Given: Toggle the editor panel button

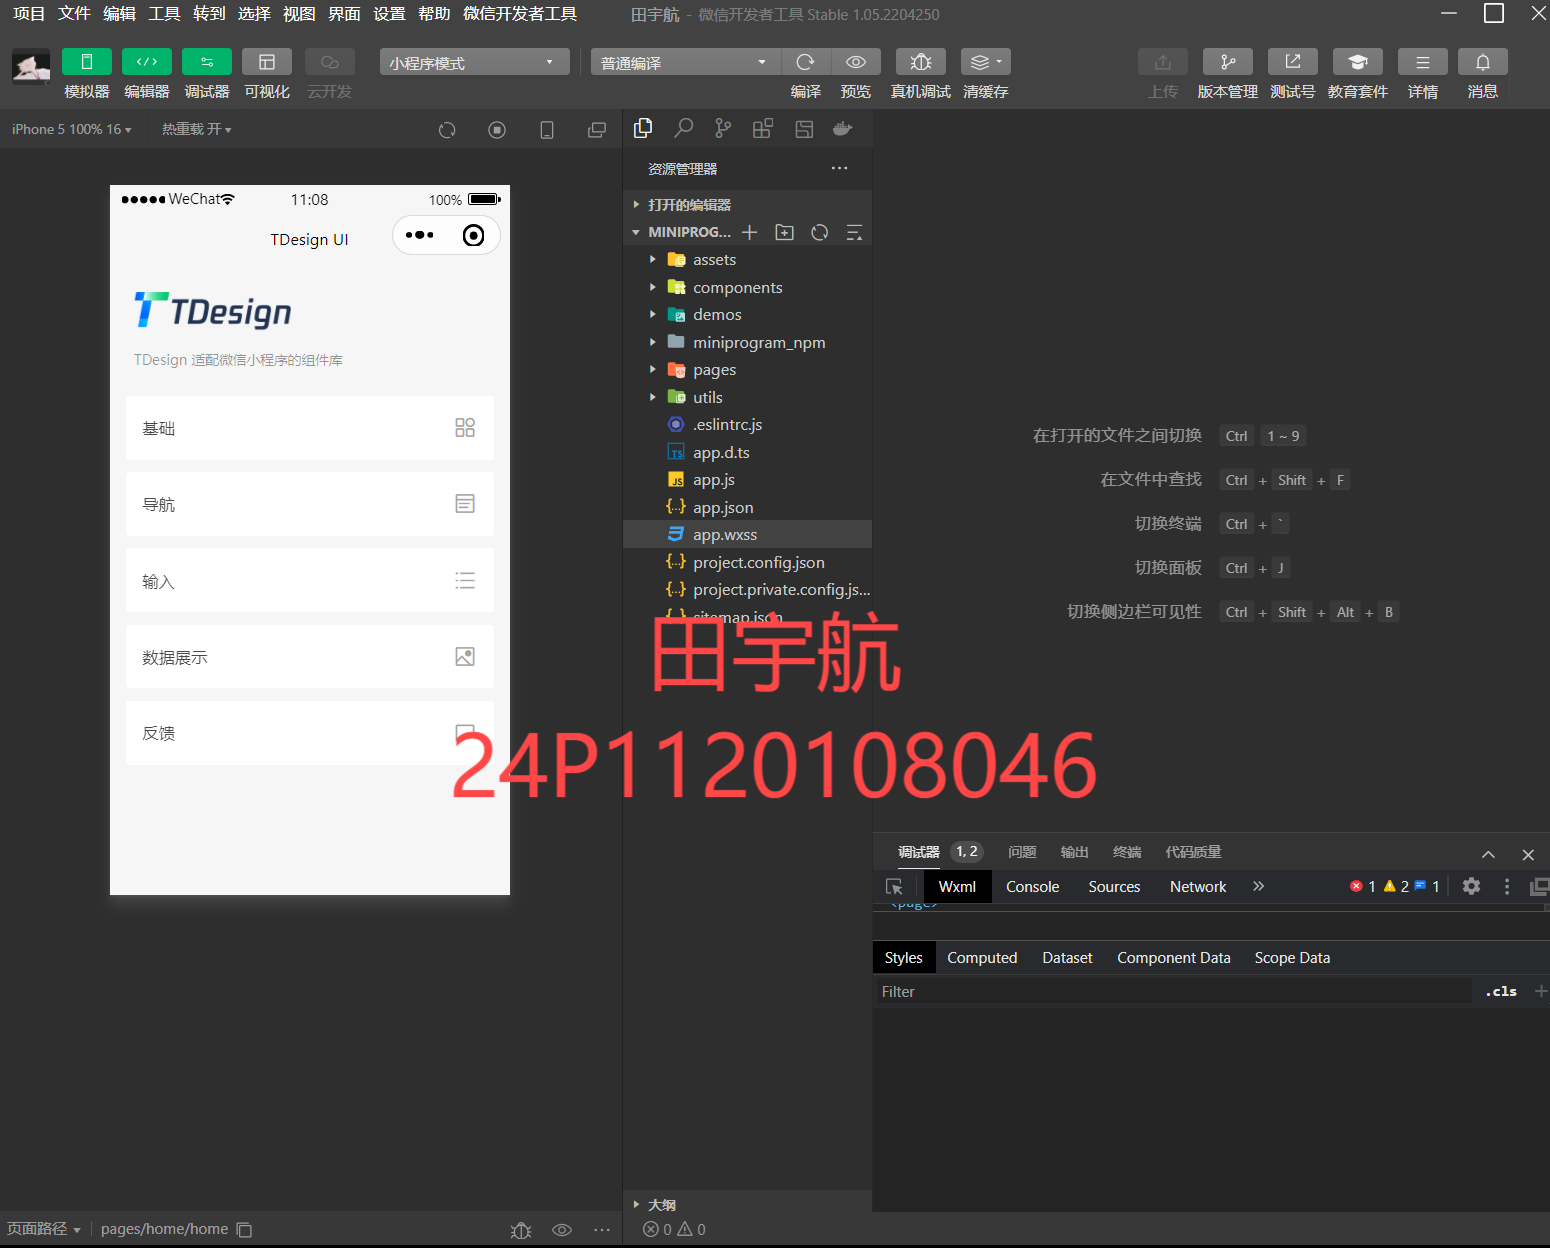Looking at the screenshot, I should (147, 62).
